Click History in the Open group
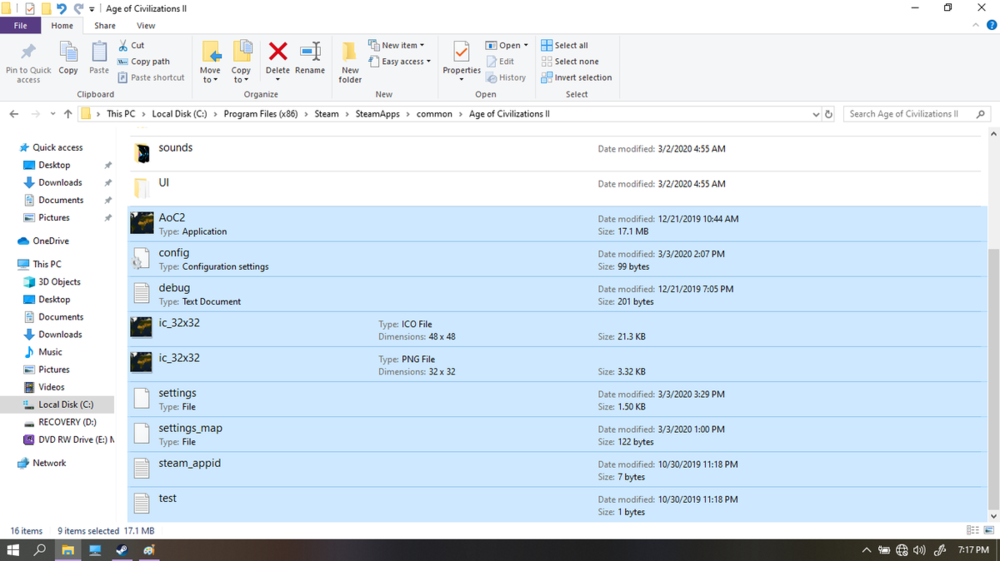This screenshot has width=1000, height=561. tap(506, 77)
